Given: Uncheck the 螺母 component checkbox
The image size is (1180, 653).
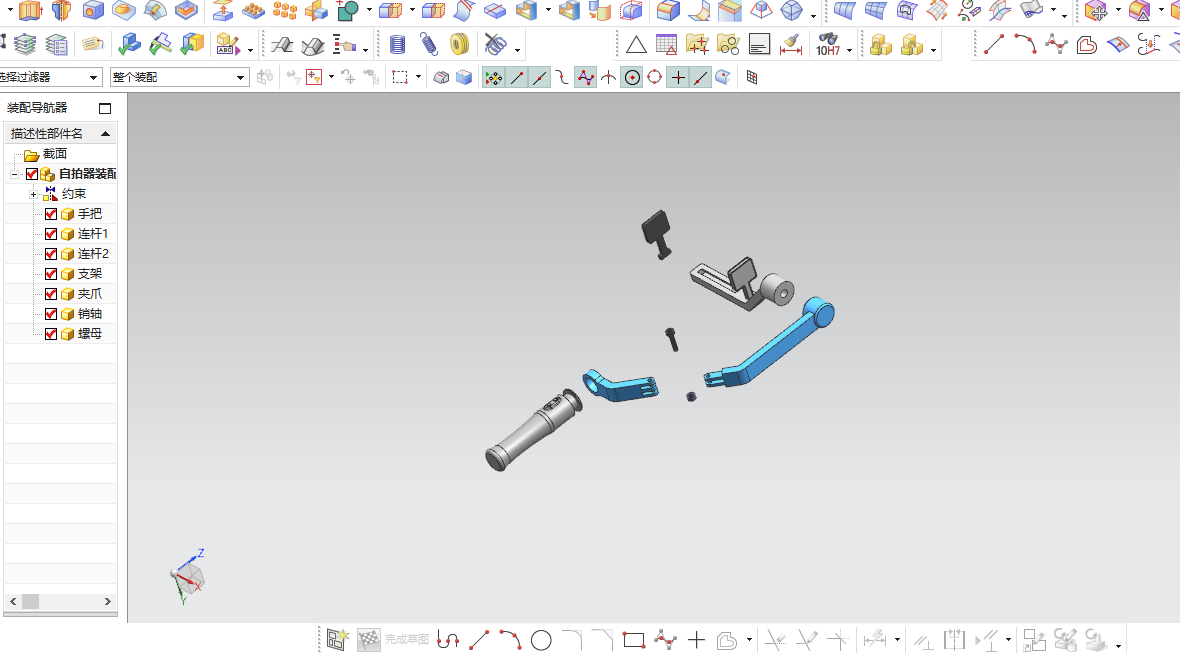Looking at the screenshot, I should (50, 334).
